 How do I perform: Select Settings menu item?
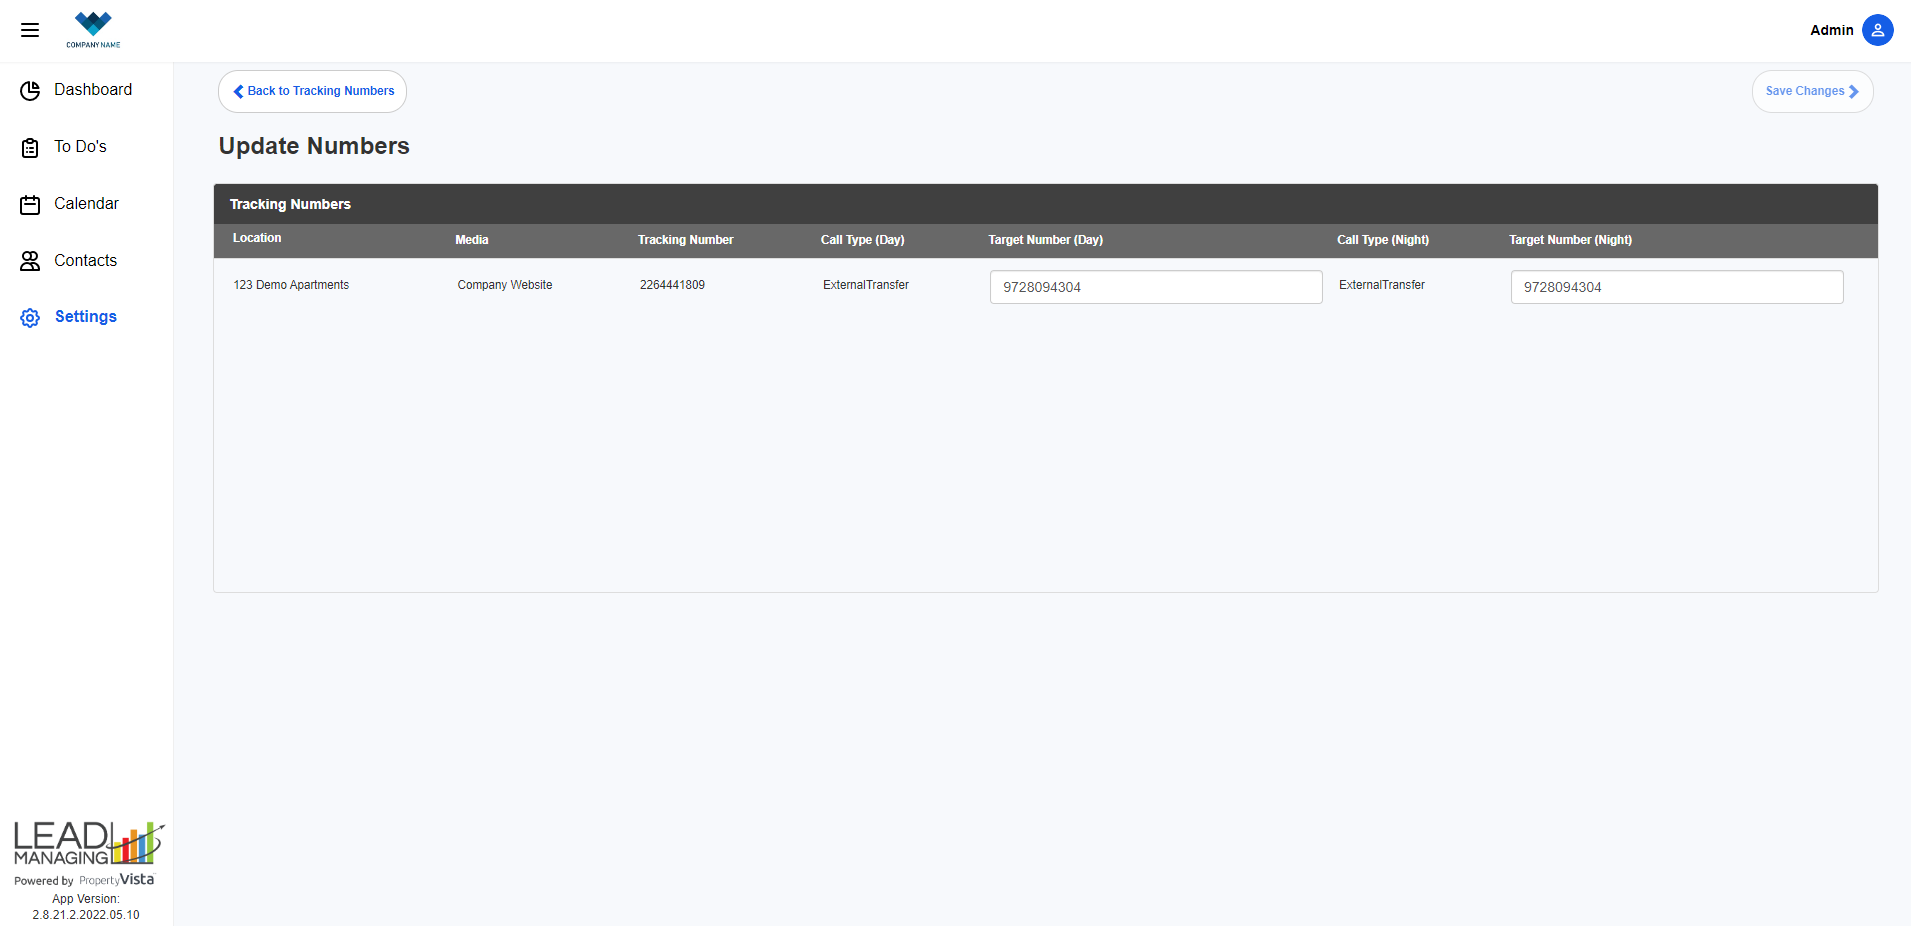86,317
